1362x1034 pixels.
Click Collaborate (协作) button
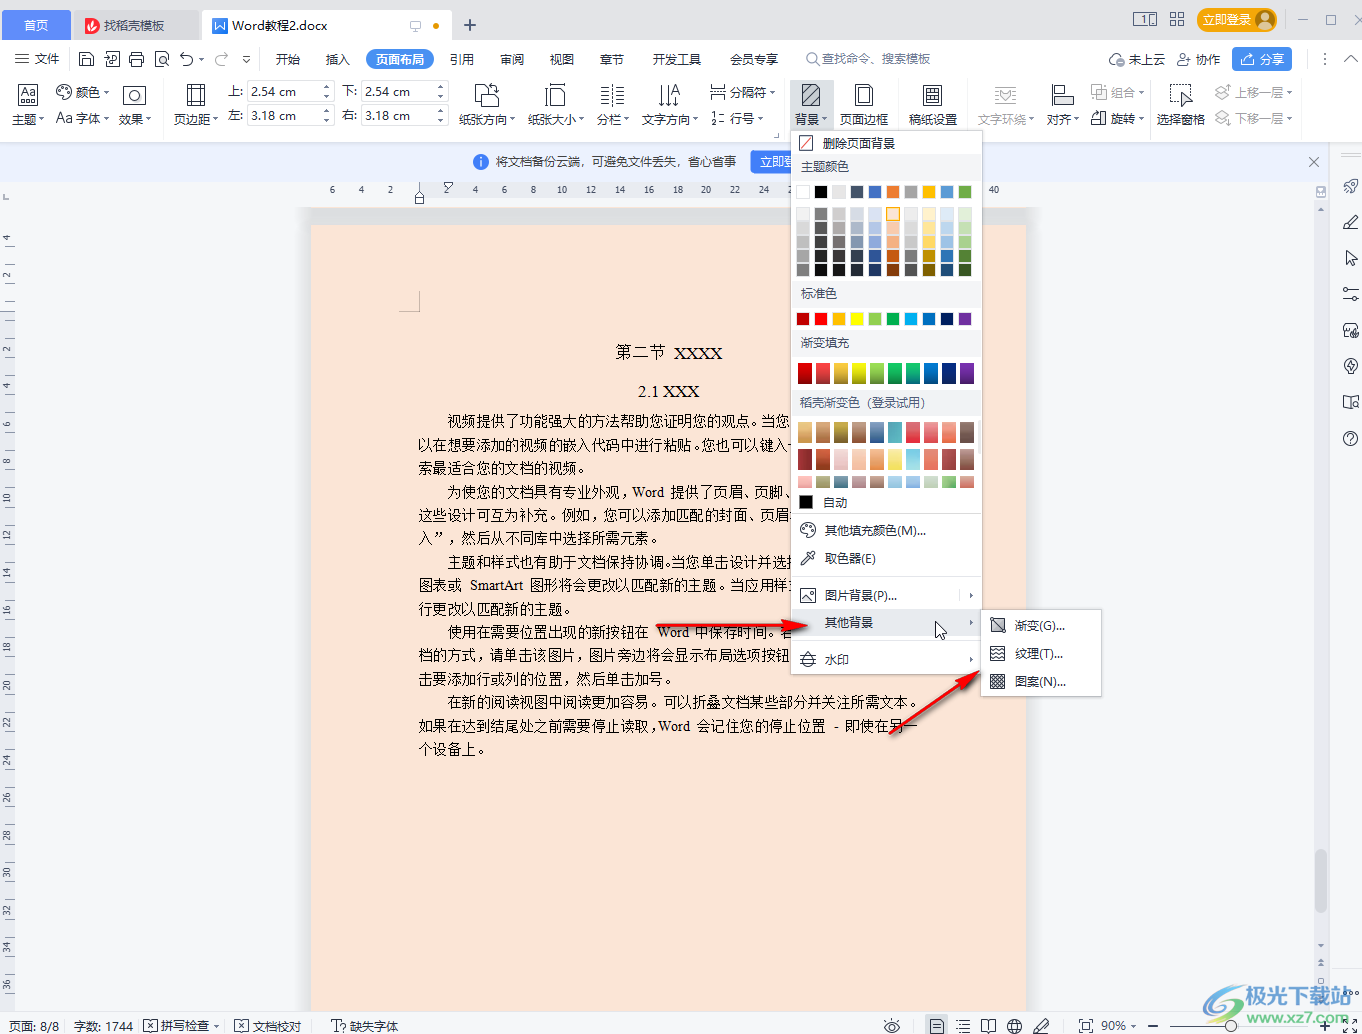point(1198,59)
